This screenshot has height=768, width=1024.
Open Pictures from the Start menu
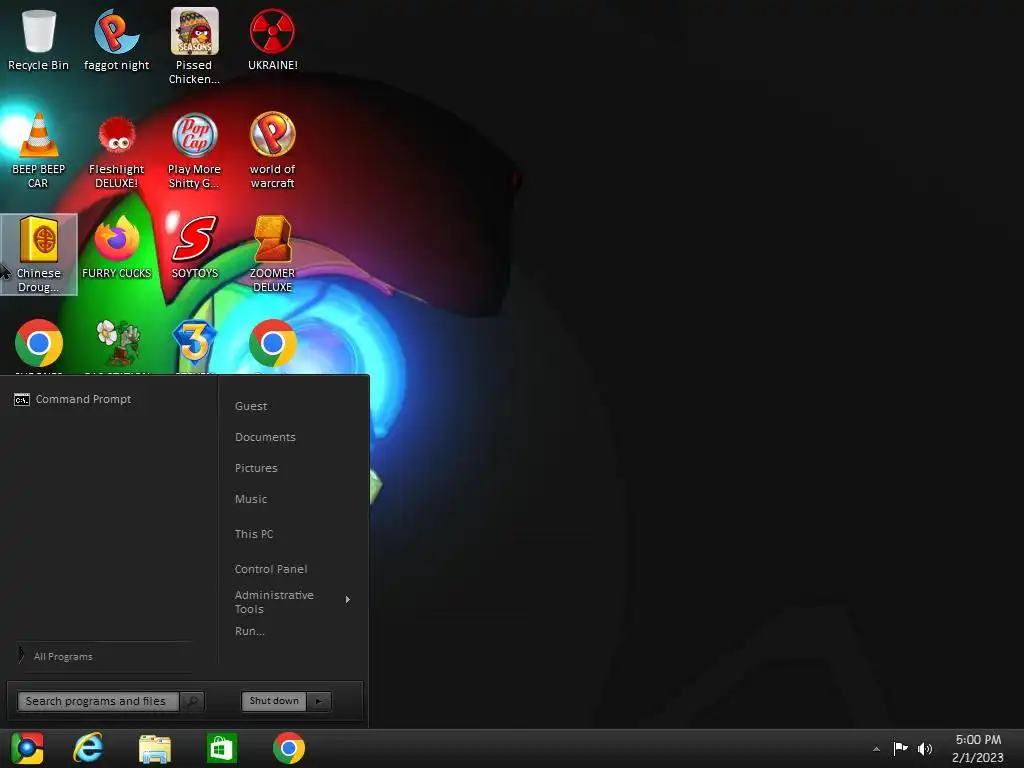(256, 468)
